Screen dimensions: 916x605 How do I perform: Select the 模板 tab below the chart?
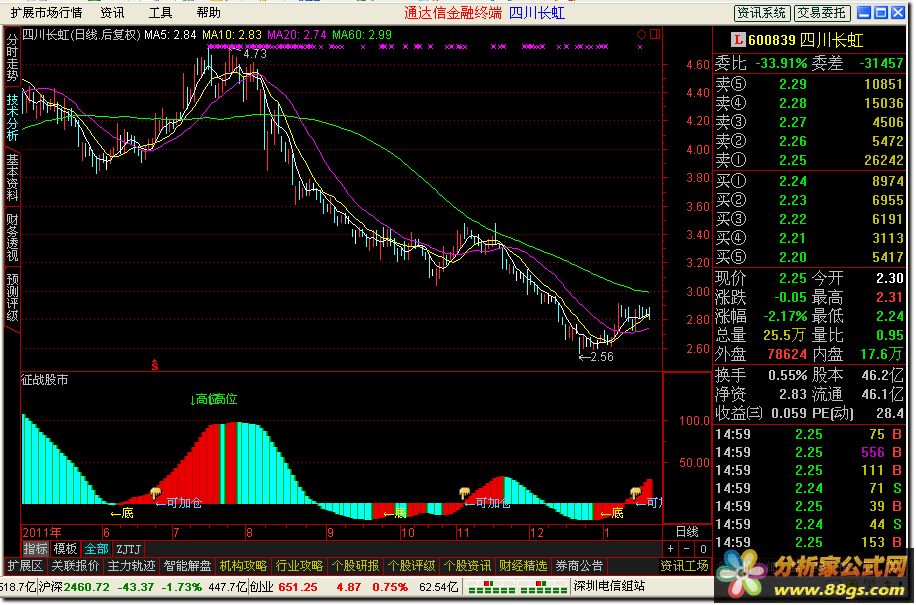[x=65, y=549]
